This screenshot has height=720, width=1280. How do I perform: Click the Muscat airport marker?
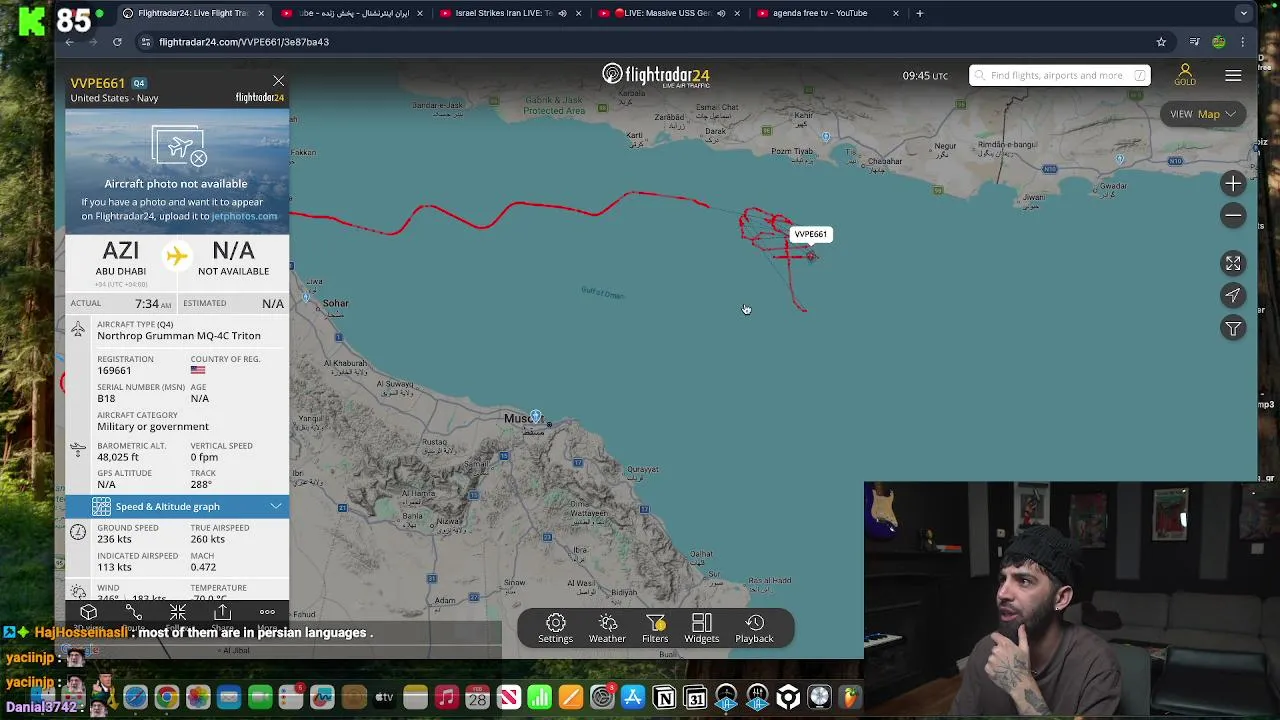535,416
